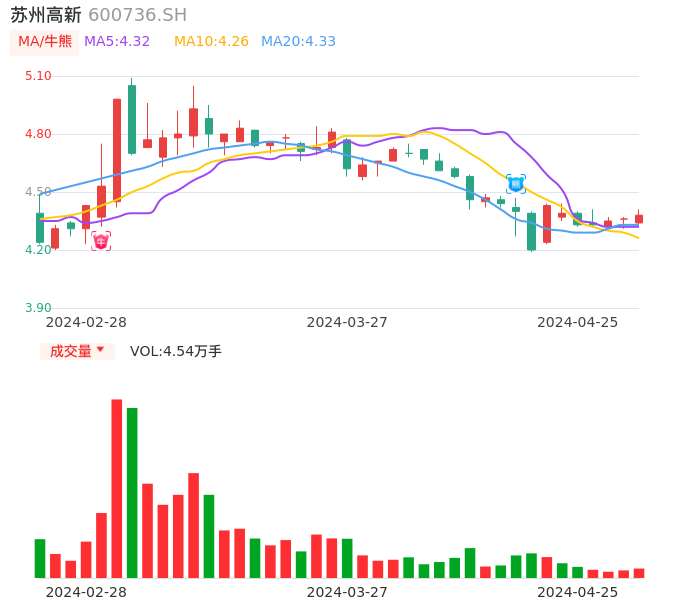The height and width of the screenshot is (606, 686).
Task: Click the large red candlestick reaching 4.98
Action: pos(117,150)
